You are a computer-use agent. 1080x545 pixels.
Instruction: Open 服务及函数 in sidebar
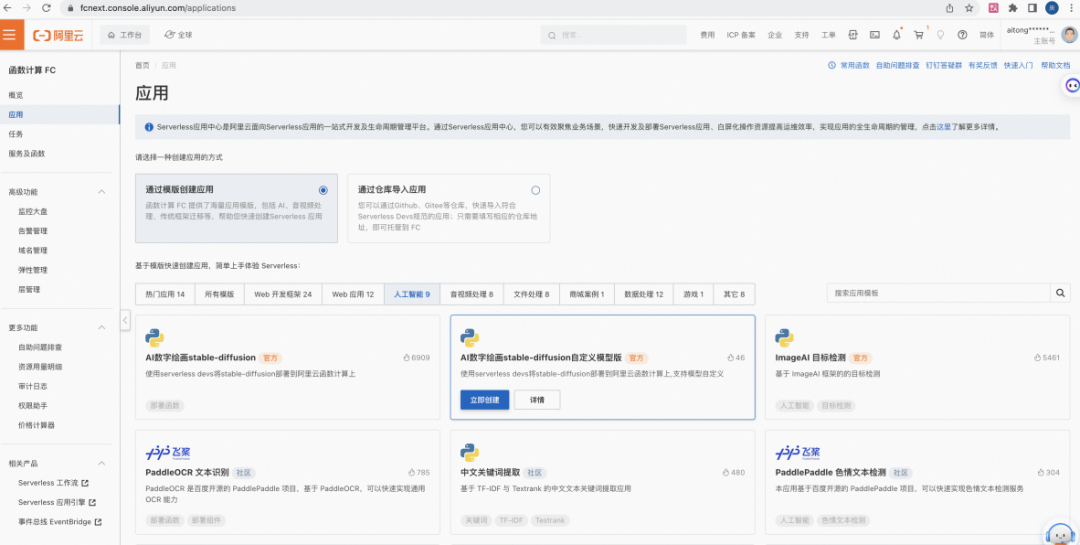coord(27,153)
